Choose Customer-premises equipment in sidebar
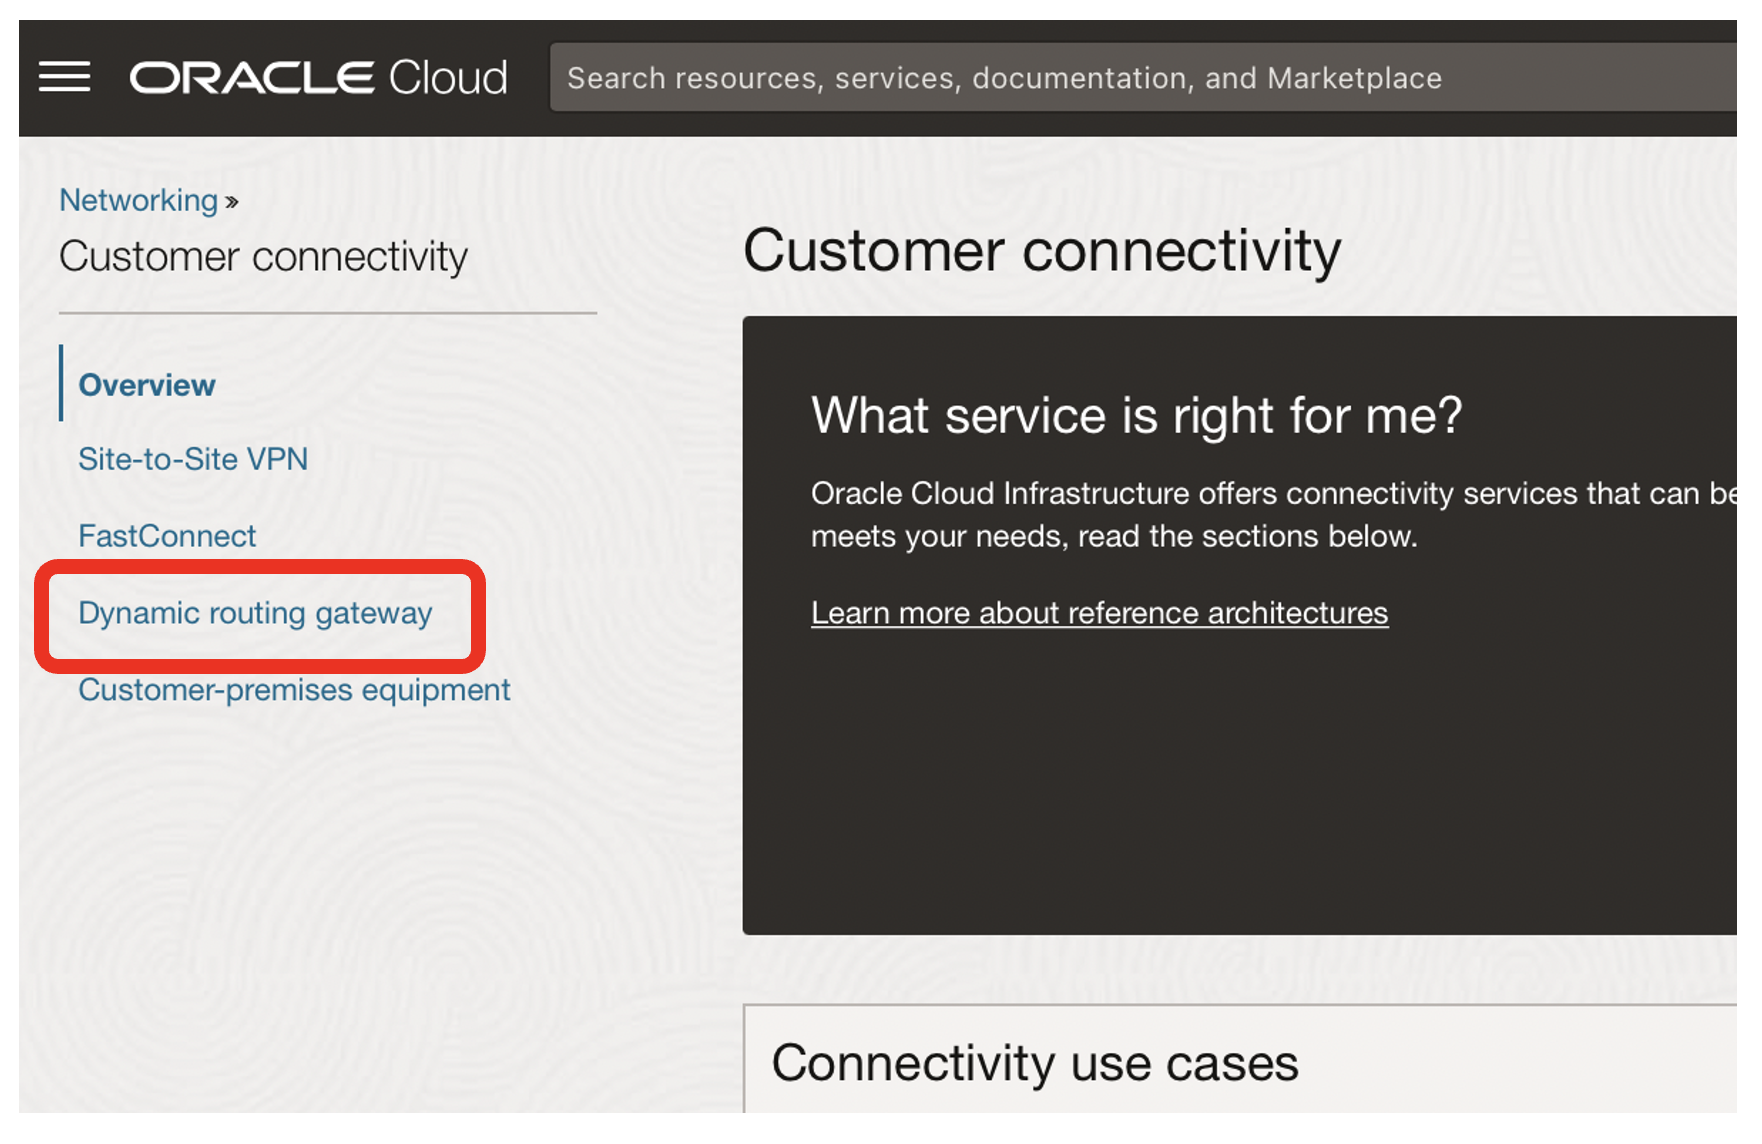 point(294,690)
